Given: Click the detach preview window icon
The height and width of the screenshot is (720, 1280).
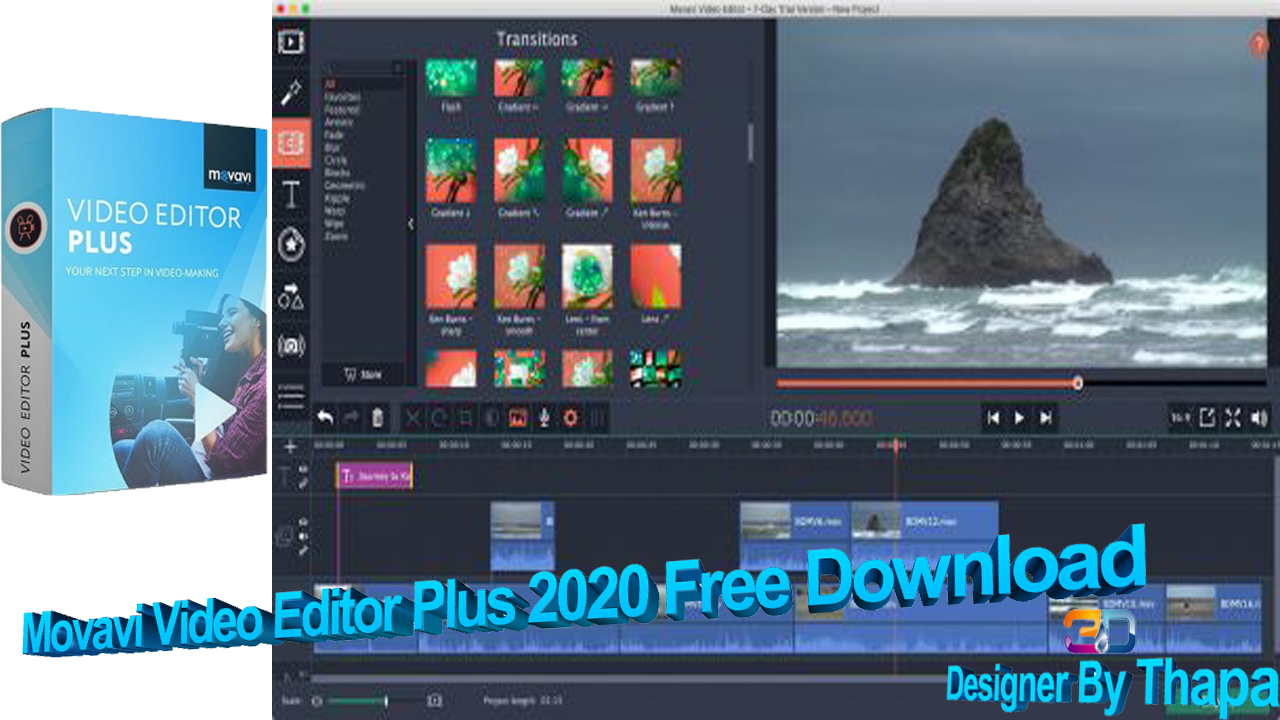Looking at the screenshot, I should (x=1208, y=418).
